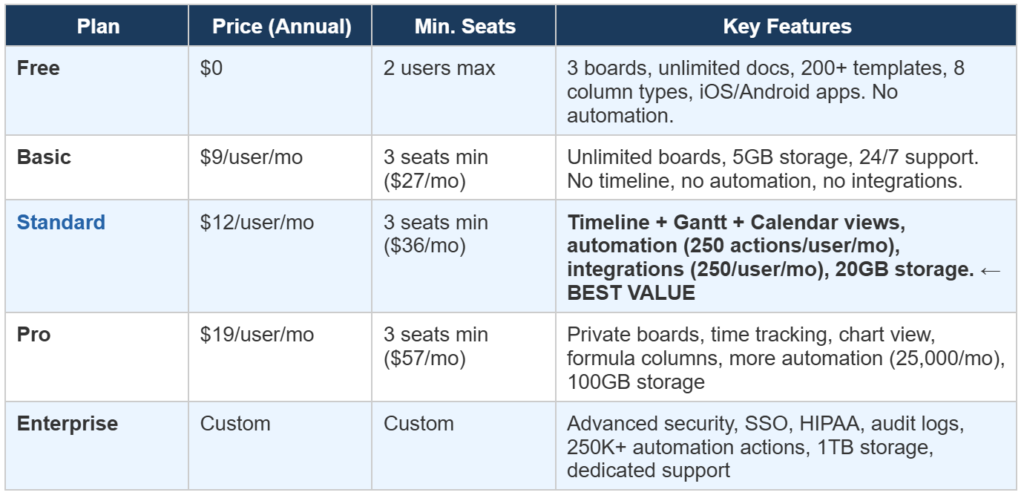Click the Free plan name cell
The width and height of the screenshot is (1024, 498).
38,69
